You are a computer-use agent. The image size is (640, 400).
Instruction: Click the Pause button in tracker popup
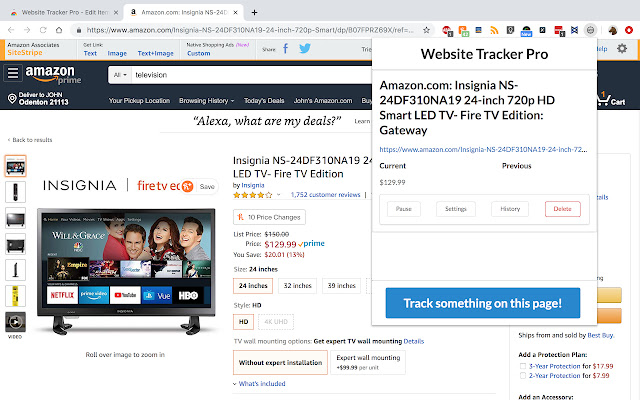(x=404, y=209)
